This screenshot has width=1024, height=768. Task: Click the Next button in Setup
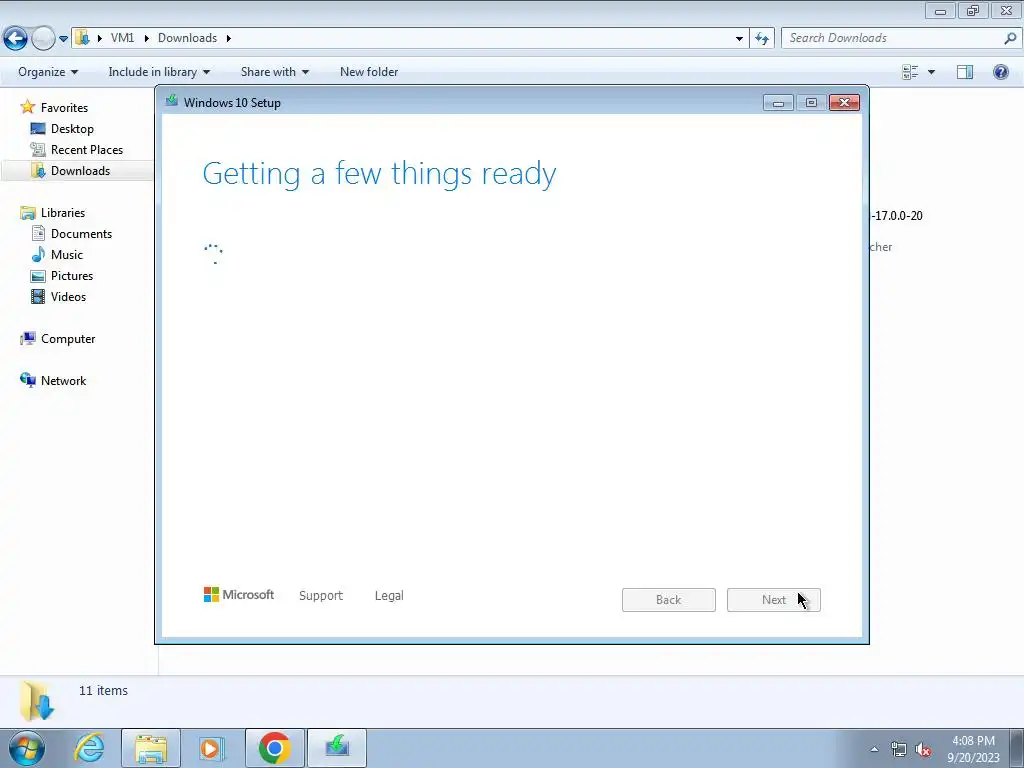tap(774, 600)
